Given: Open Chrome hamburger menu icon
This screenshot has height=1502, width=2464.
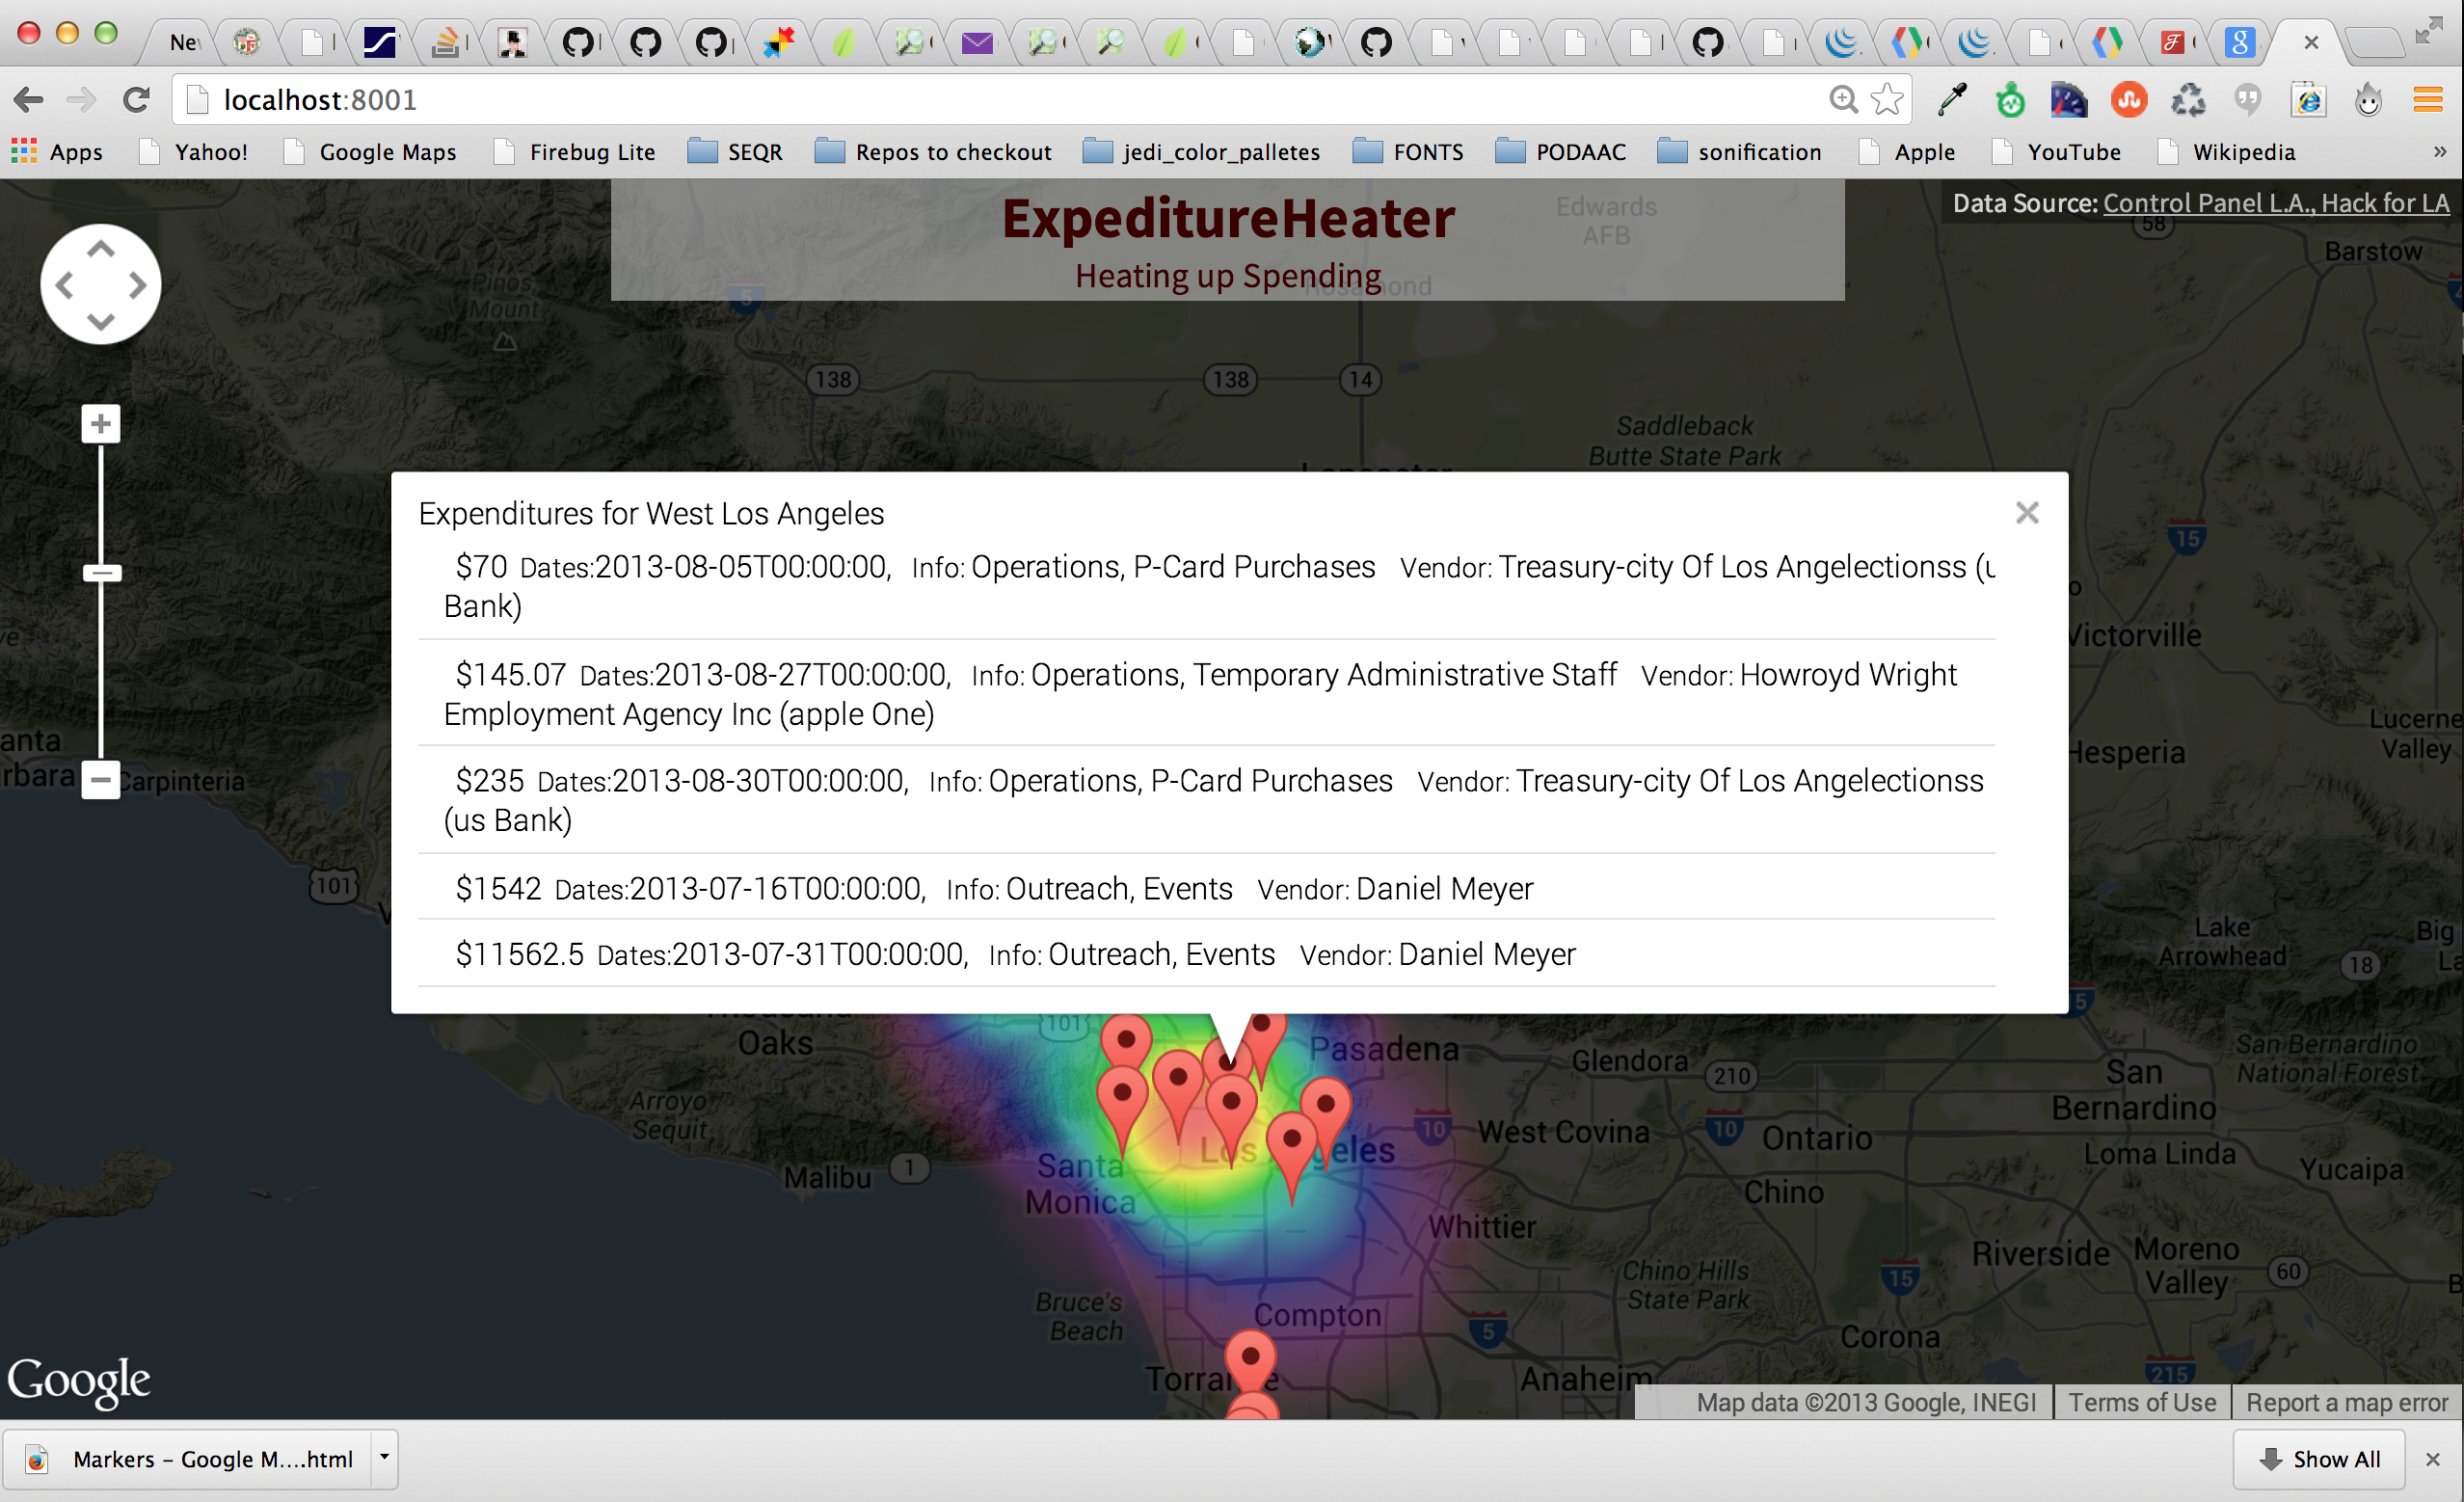Looking at the screenshot, I should [x=2428, y=100].
